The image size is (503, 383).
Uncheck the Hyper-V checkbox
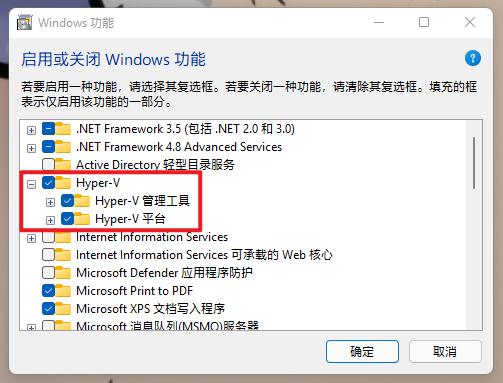[48, 183]
